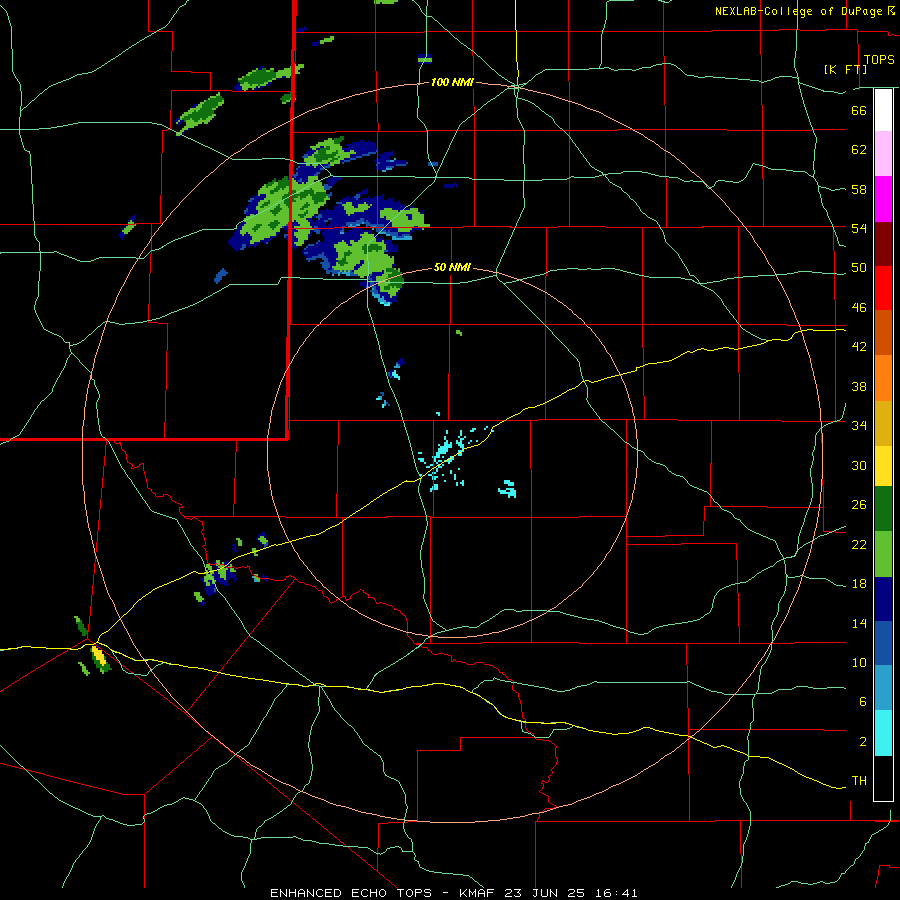This screenshot has width=900, height=900.
Task: Click the NEXLAB-College of DuPage label
Action: point(798,11)
